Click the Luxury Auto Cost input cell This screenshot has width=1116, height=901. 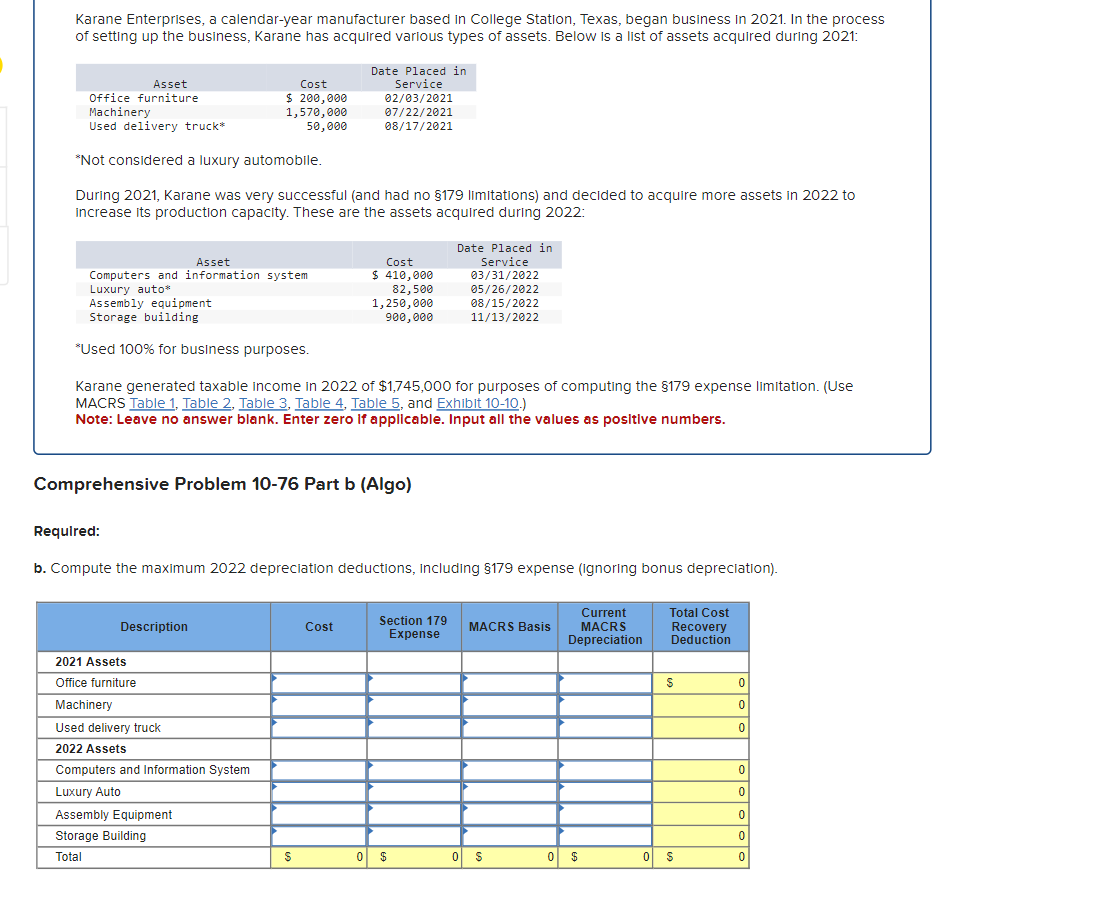pyautogui.click(x=319, y=792)
